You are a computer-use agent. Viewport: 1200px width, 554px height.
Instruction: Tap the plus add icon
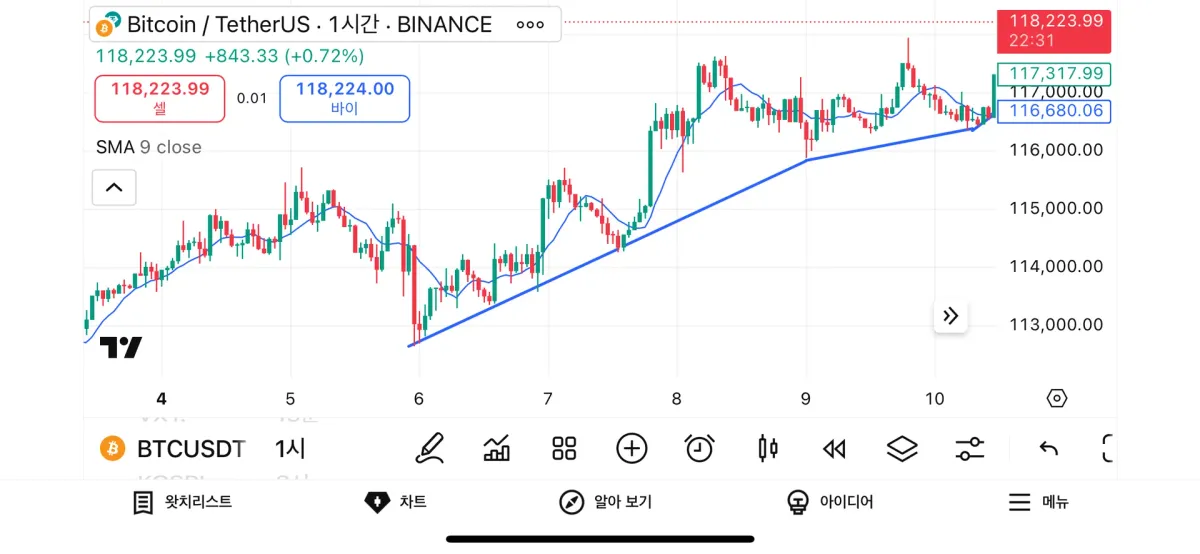pyautogui.click(x=632, y=448)
